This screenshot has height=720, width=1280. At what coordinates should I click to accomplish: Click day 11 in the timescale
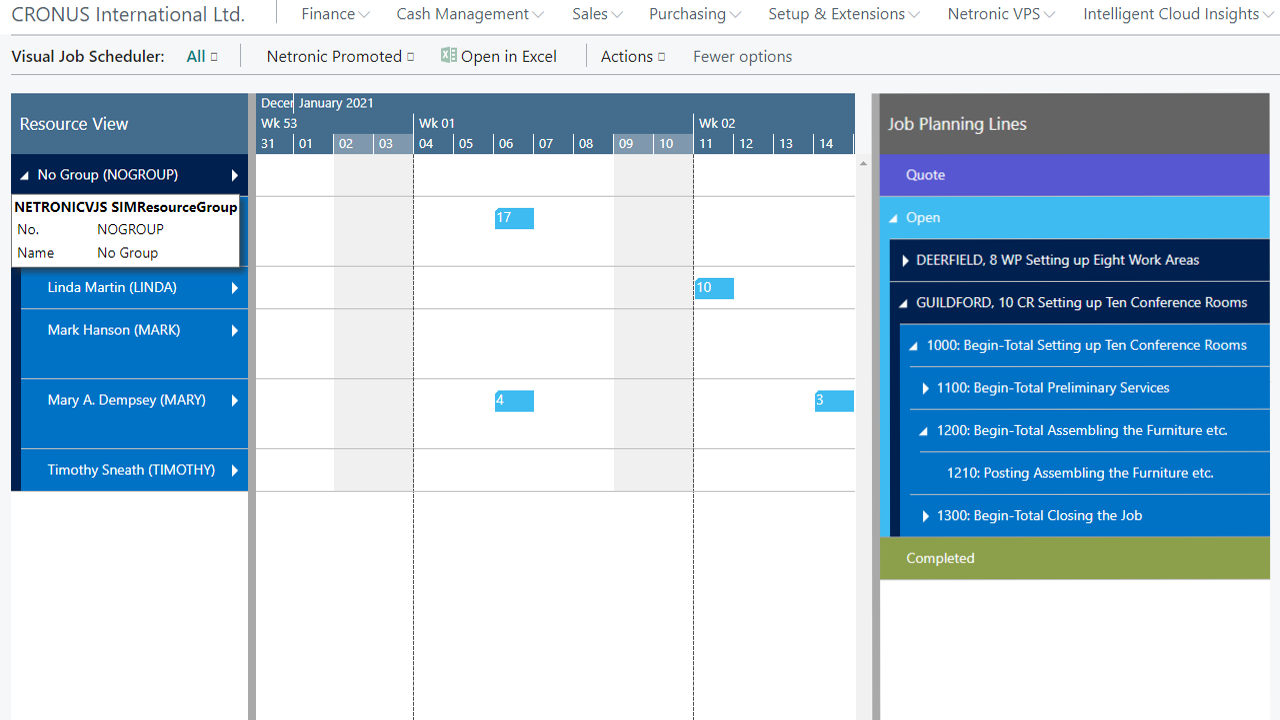coord(713,143)
